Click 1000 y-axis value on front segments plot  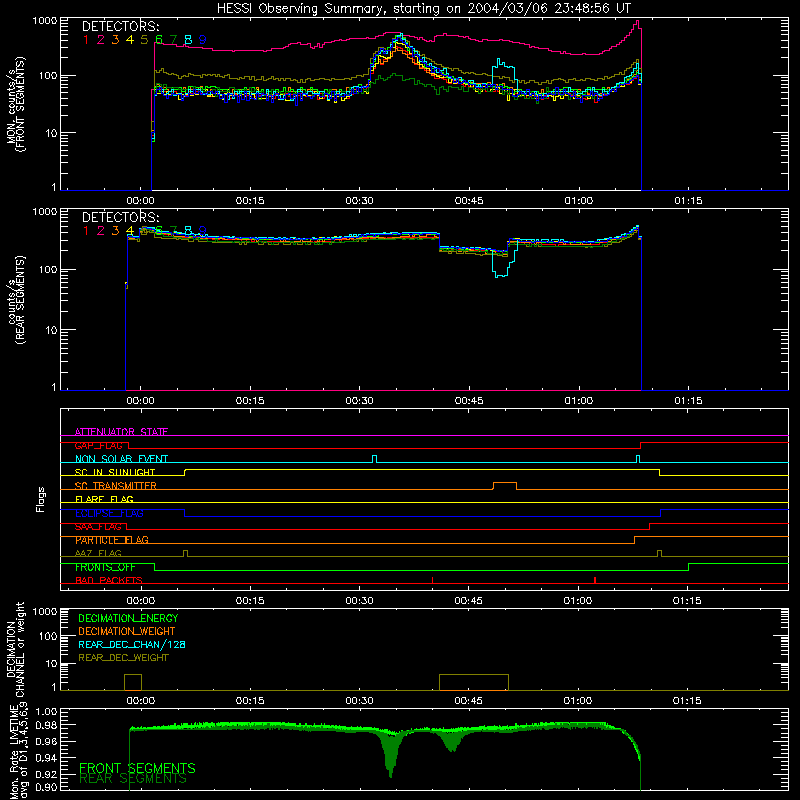coord(45,21)
